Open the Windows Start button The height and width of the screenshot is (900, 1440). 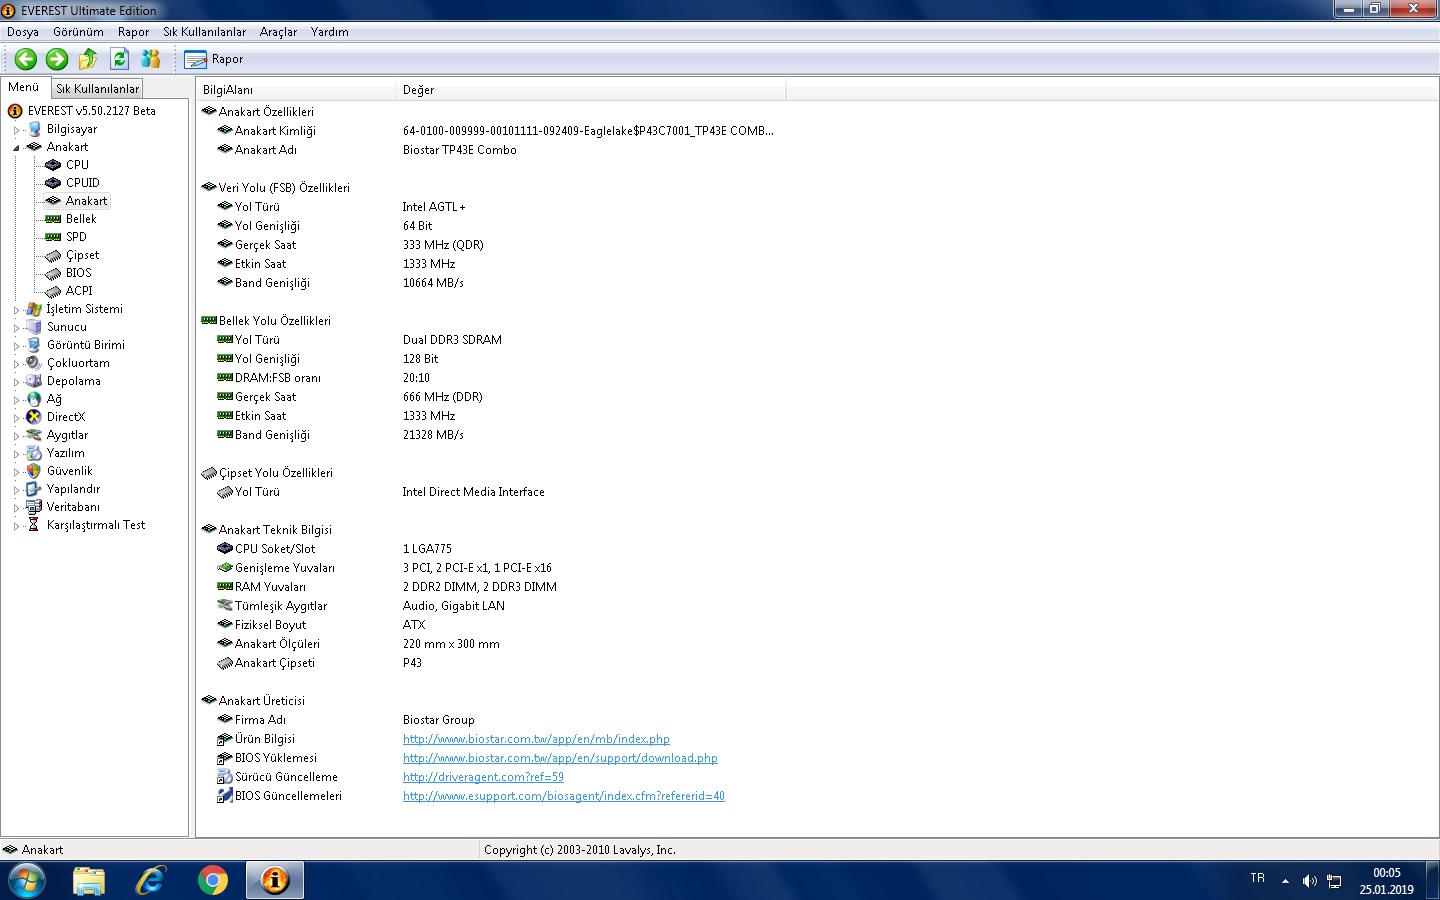[26, 881]
